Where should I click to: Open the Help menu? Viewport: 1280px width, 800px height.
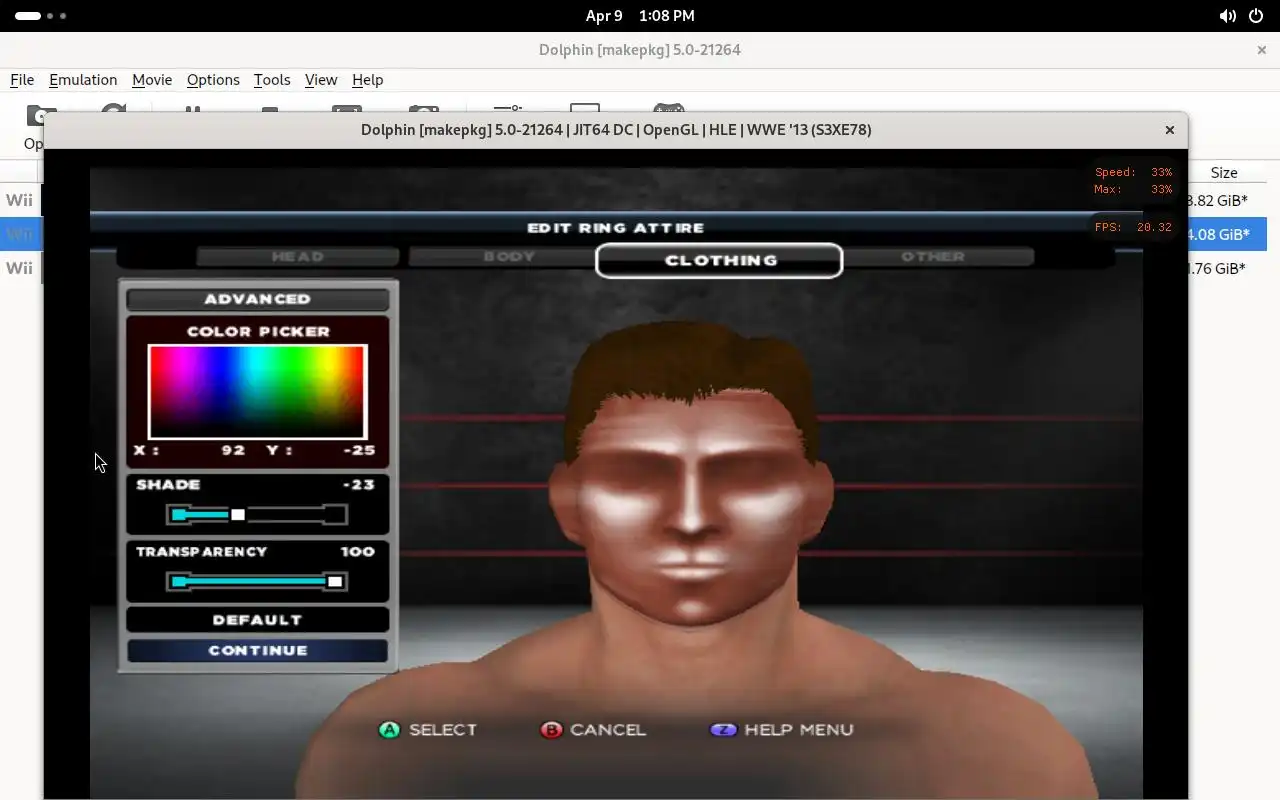click(367, 80)
